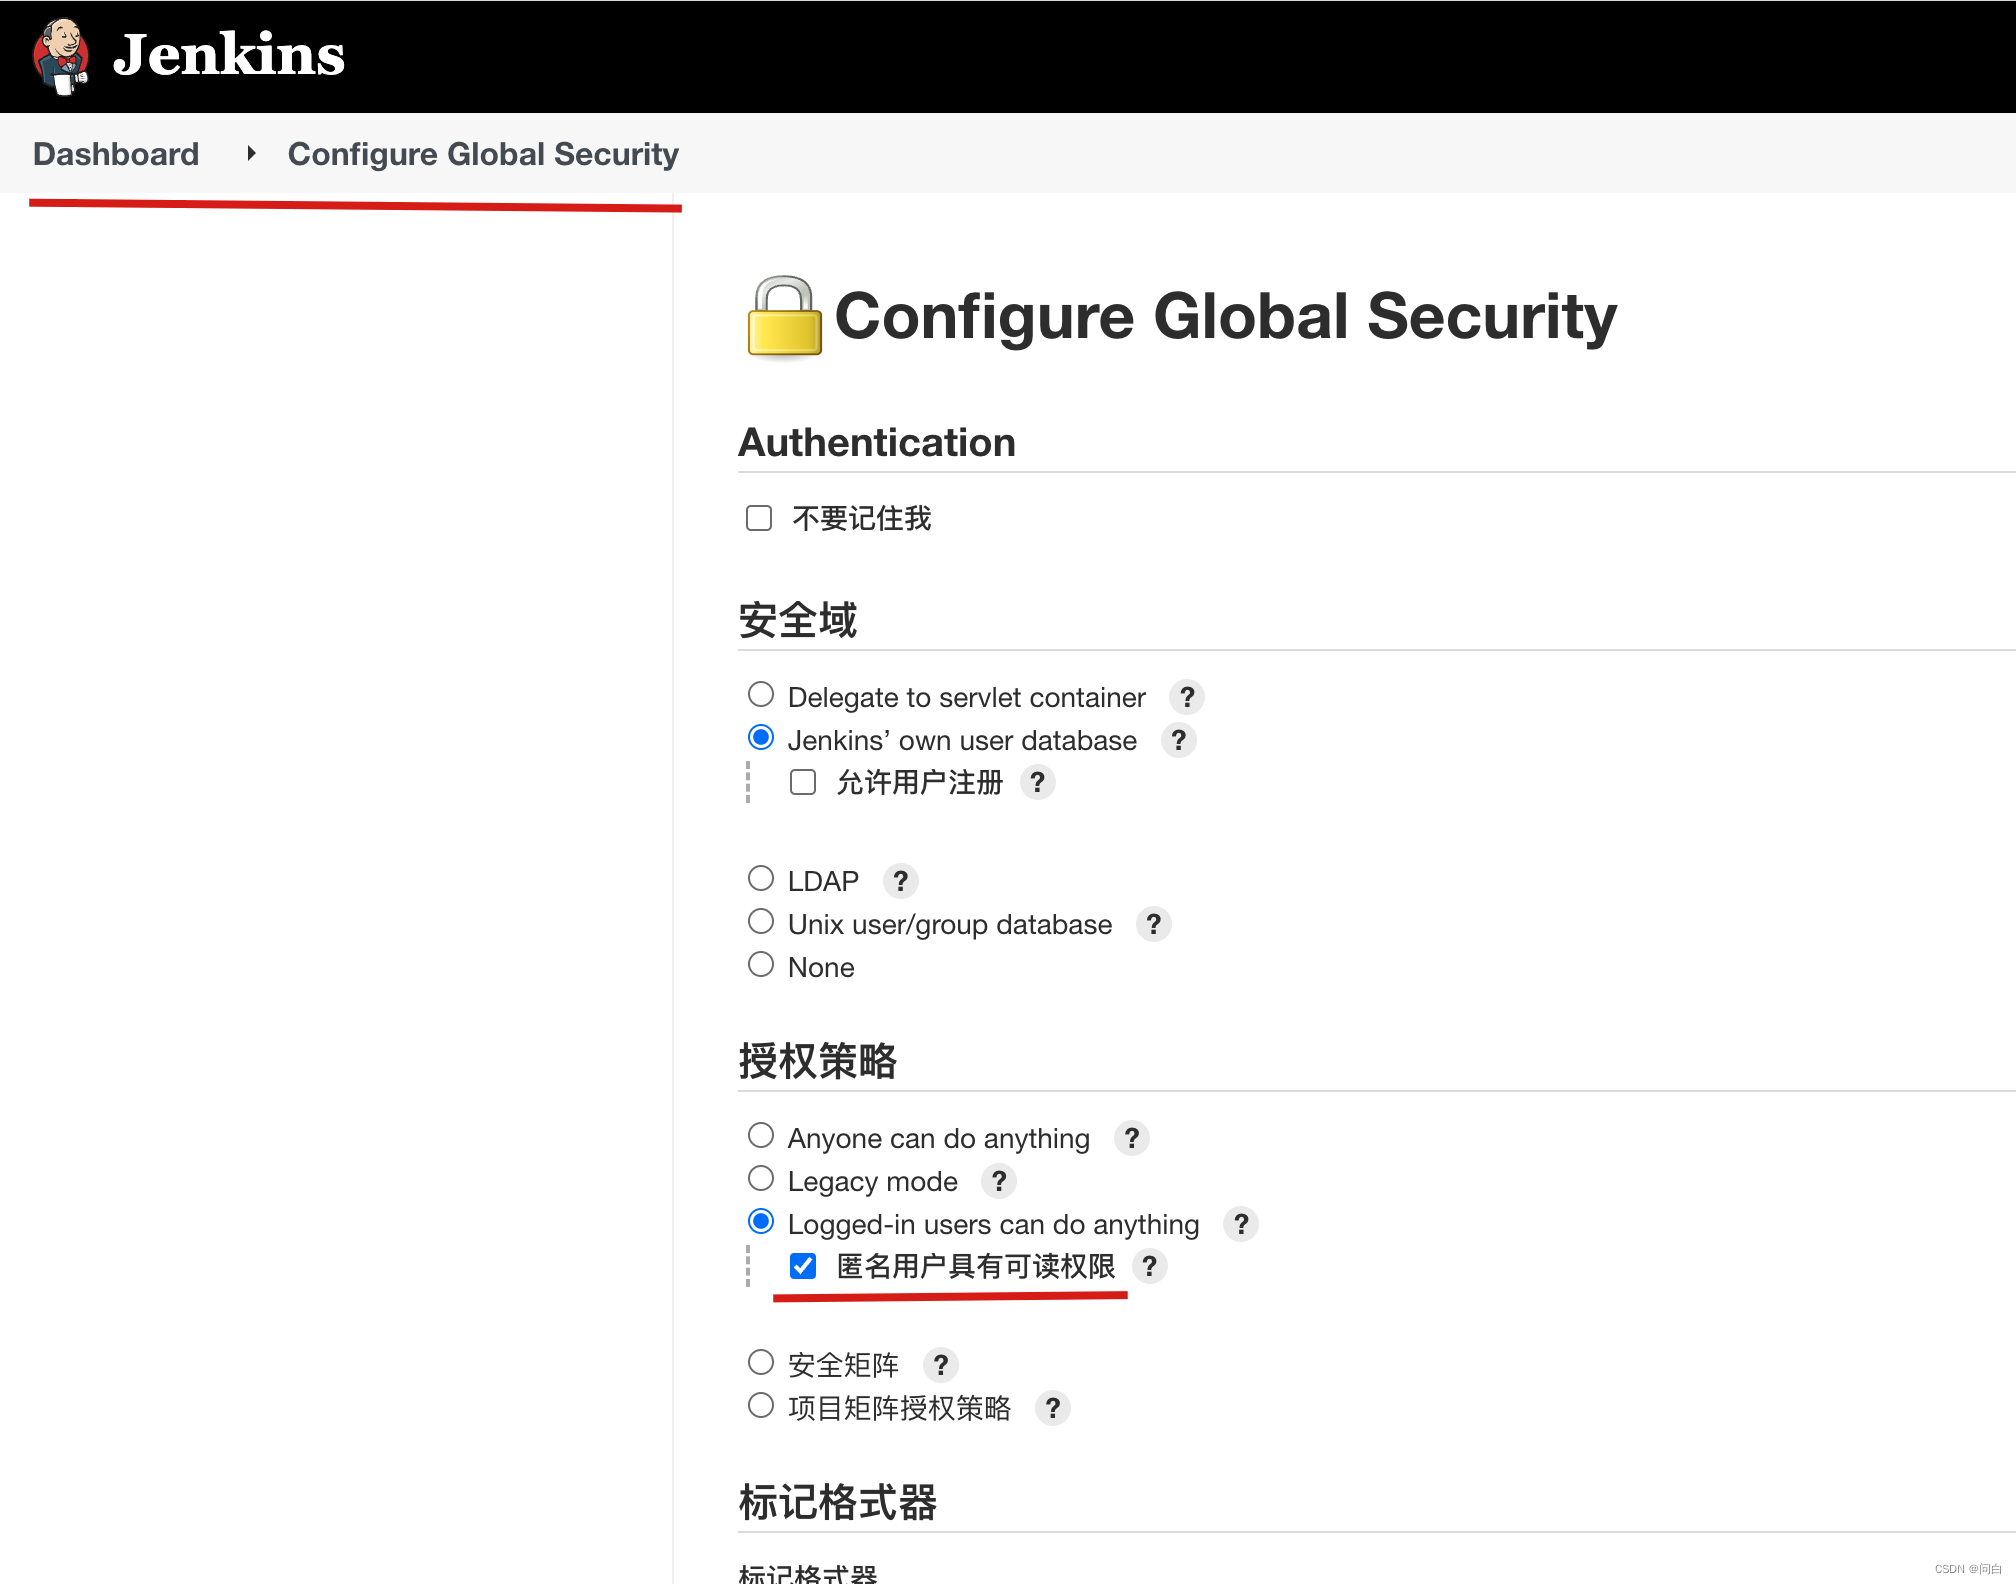The height and width of the screenshot is (1584, 2016).
Task: Open the Dashboard from the breadcrumb
Action: tap(115, 153)
